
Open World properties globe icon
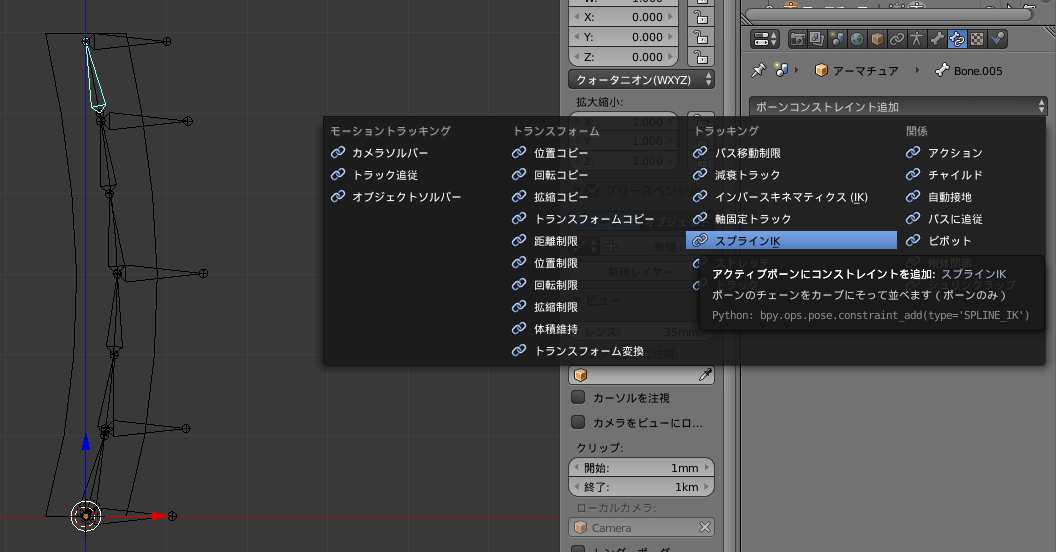click(x=857, y=39)
